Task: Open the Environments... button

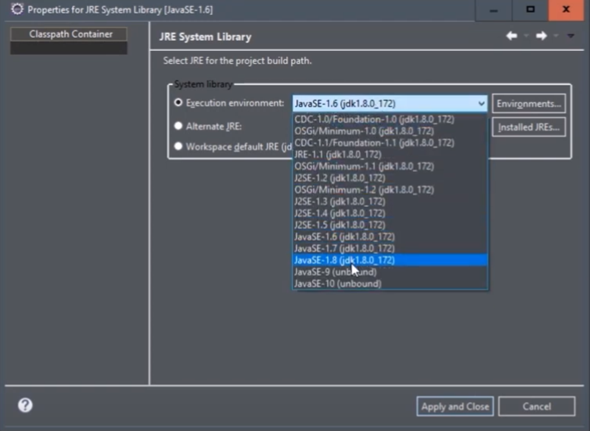Action: (529, 104)
